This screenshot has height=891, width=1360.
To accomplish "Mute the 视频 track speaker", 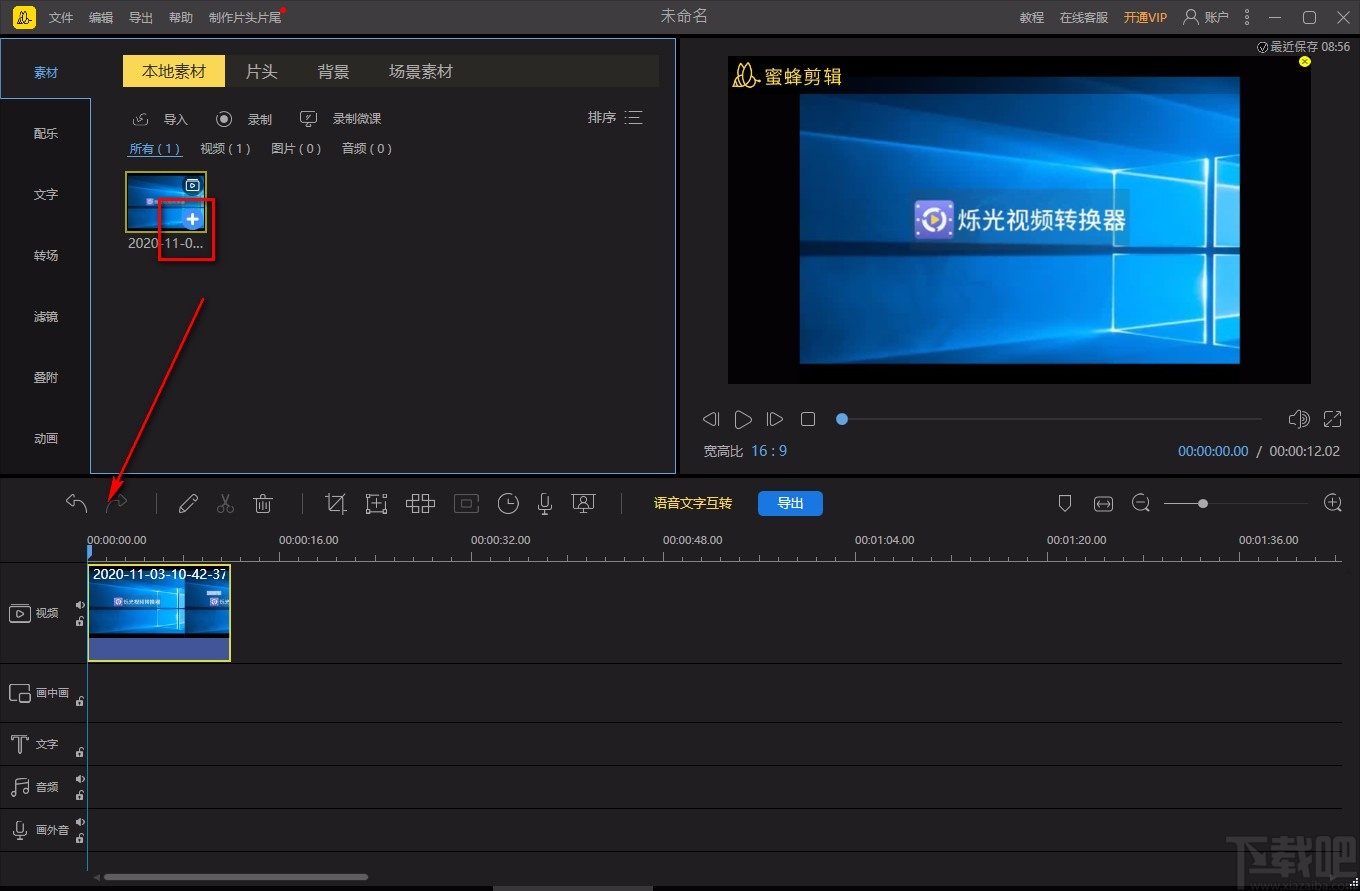I will pyautogui.click(x=80, y=605).
